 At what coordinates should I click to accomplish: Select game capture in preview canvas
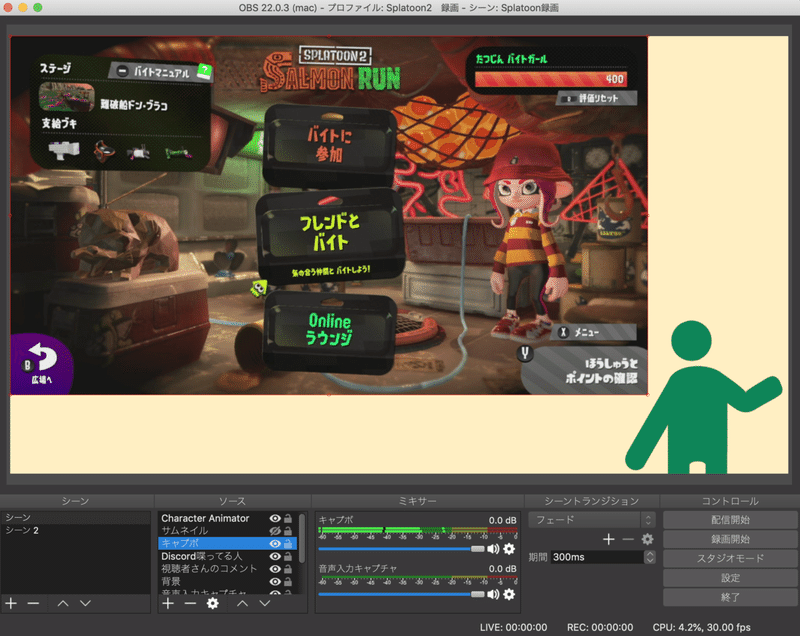coord(329,215)
